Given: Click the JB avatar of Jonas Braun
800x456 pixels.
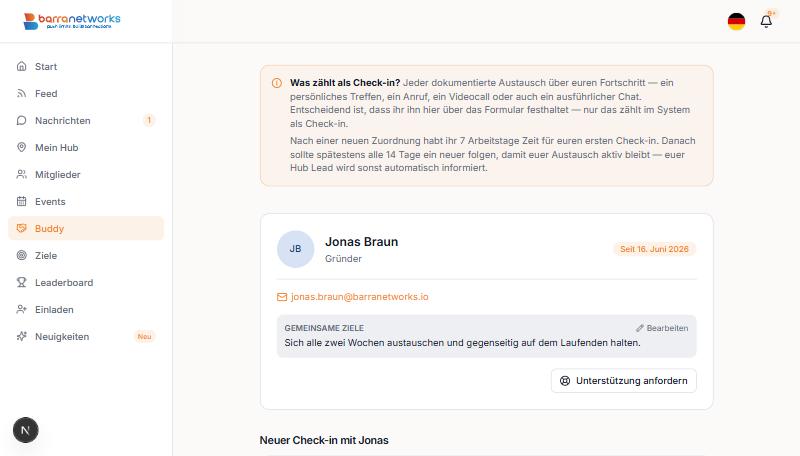Looking at the screenshot, I should [295, 249].
